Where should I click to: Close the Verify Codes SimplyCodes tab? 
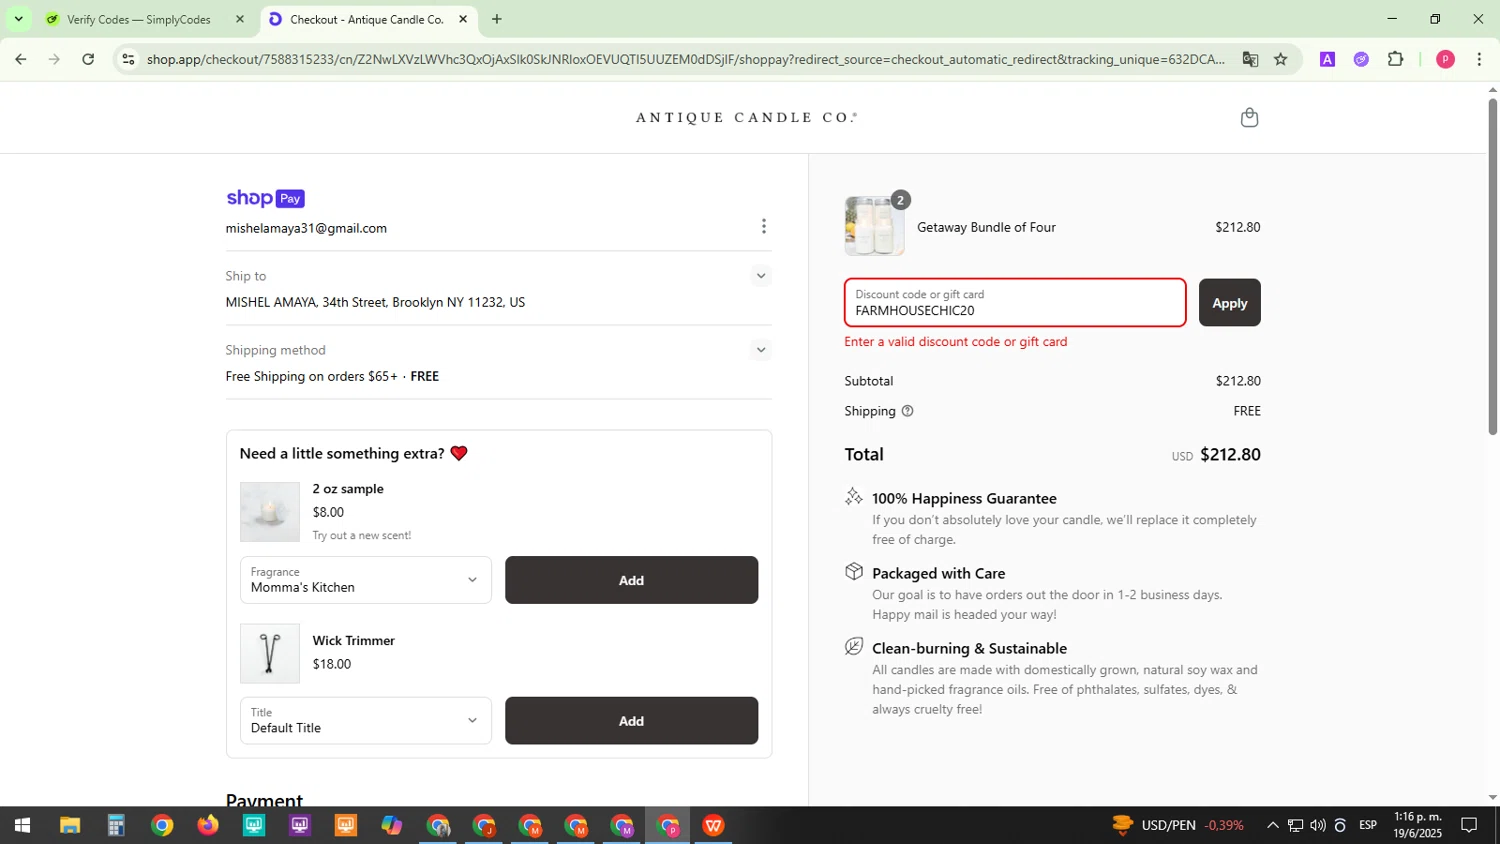pyautogui.click(x=240, y=19)
